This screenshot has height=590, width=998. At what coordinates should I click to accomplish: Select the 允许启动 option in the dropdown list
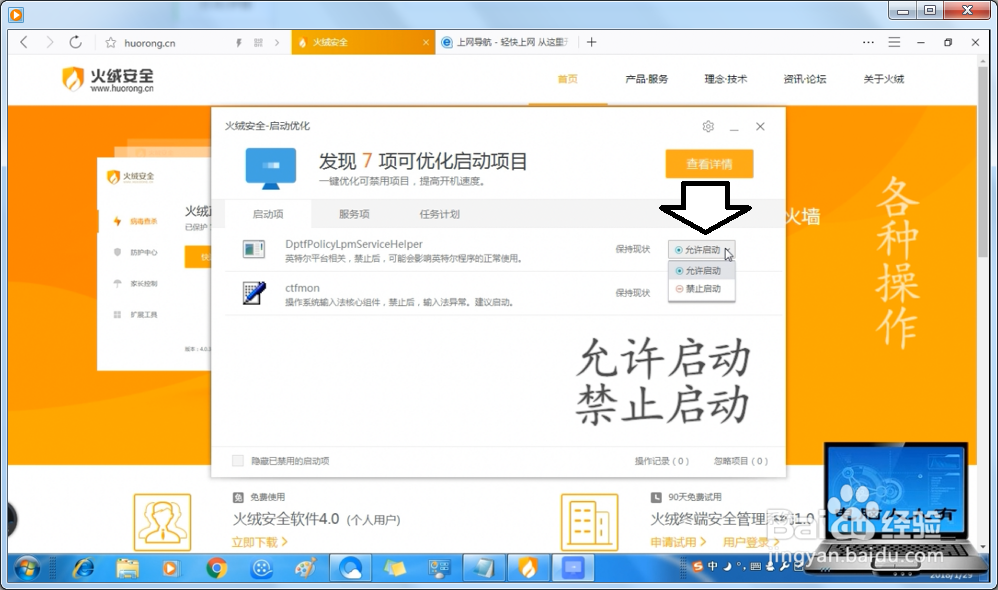tap(701, 270)
